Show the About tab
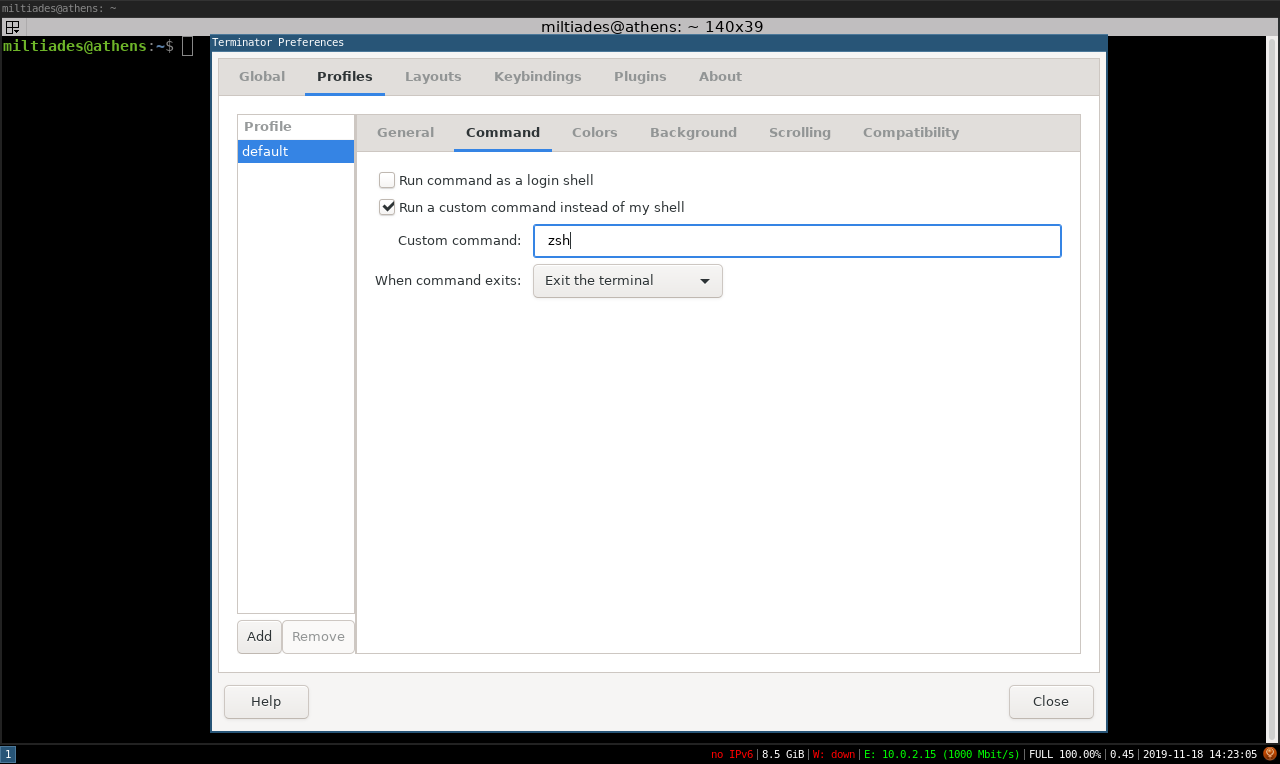Image resolution: width=1280 pixels, height=764 pixels. click(x=720, y=76)
